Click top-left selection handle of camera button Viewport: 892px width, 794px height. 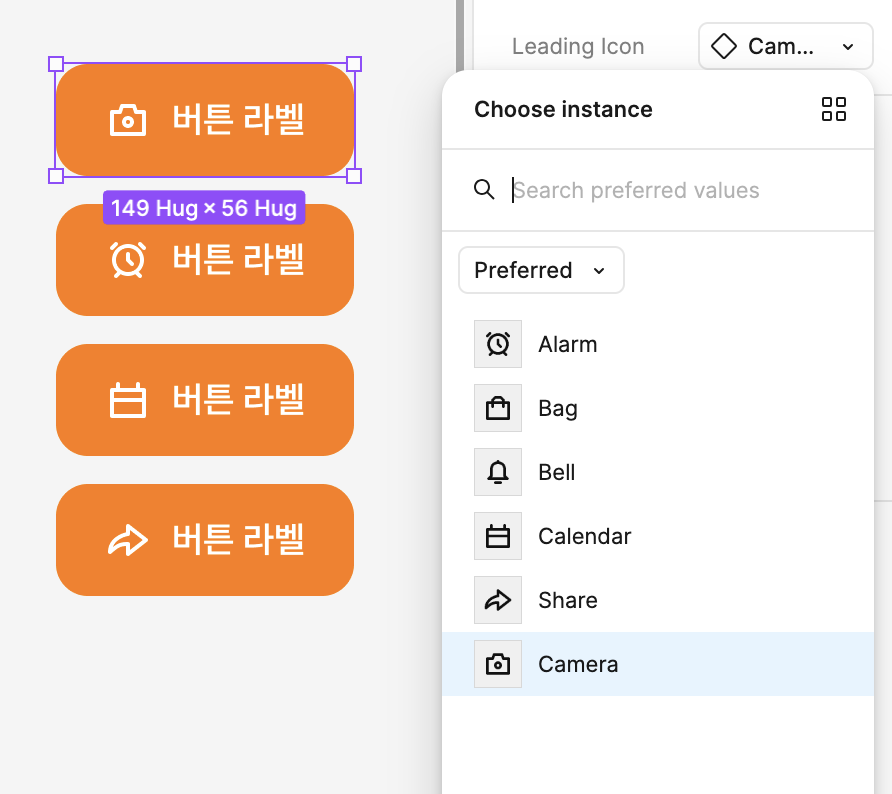pyautogui.click(x=56, y=64)
